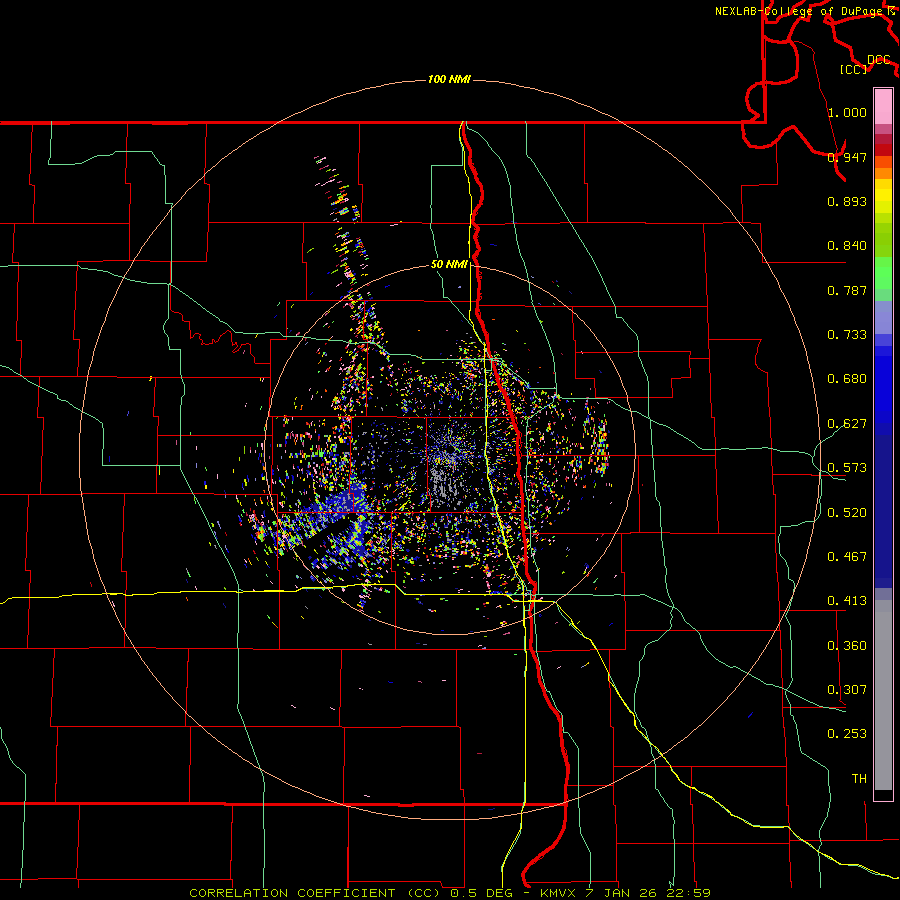
Task: Click the 0.627 color scale value
Action: tap(847, 424)
